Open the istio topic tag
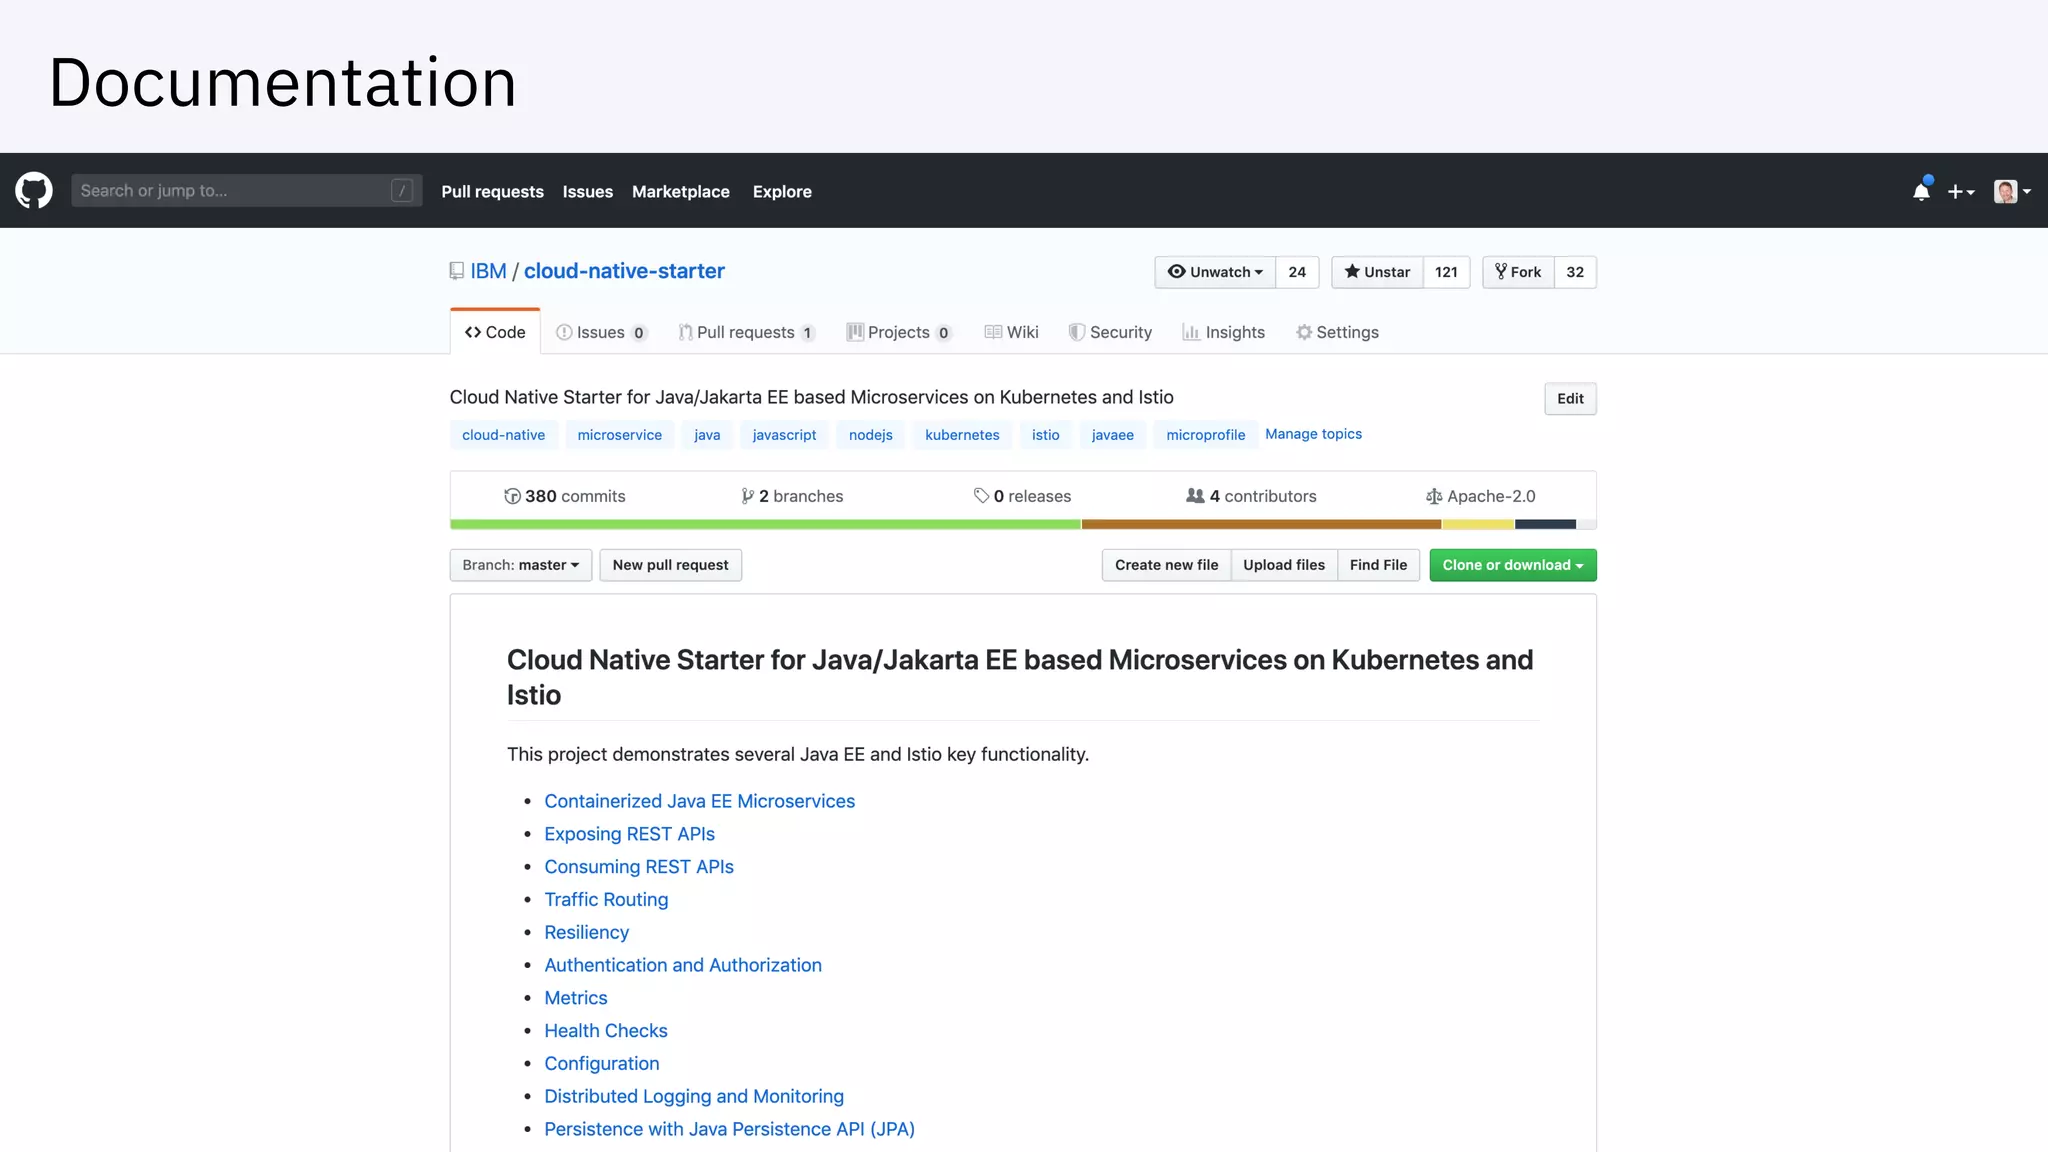2048x1152 pixels. tap(1045, 435)
